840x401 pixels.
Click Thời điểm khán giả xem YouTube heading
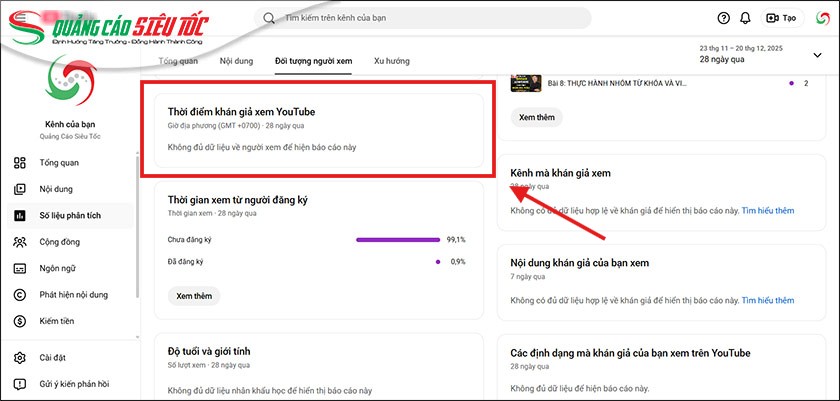242,112
